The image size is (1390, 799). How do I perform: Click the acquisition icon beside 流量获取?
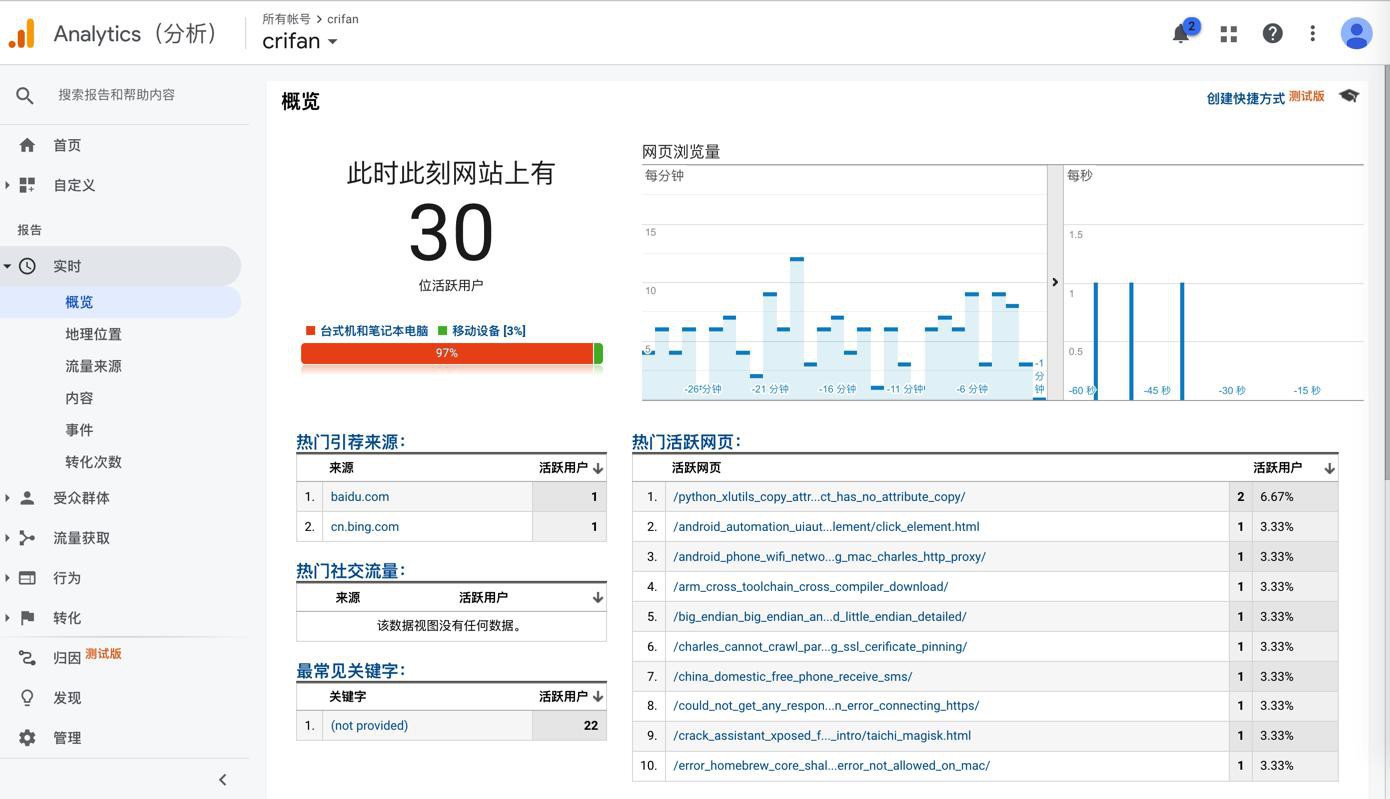point(27,538)
